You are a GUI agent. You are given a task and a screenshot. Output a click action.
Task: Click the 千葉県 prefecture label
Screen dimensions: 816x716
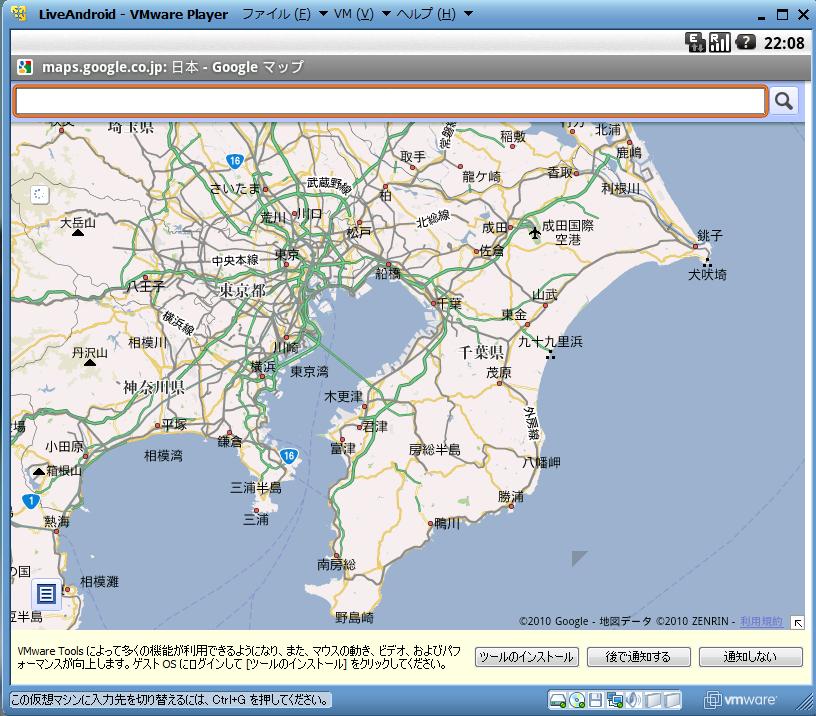[x=481, y=352]
